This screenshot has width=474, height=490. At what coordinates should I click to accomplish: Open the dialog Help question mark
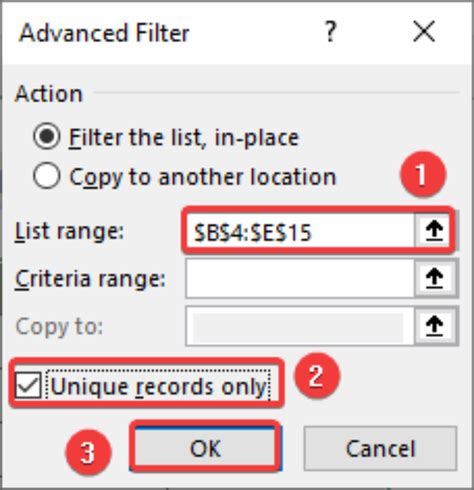[x=330, y=32]
